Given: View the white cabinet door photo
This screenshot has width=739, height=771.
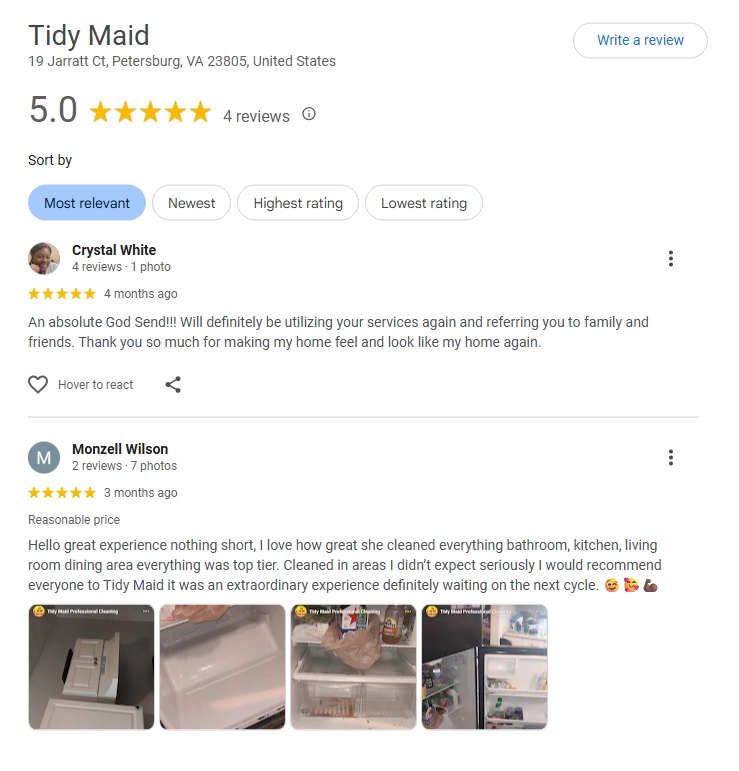Looking at the screenshot, I should tap(91, 667).
